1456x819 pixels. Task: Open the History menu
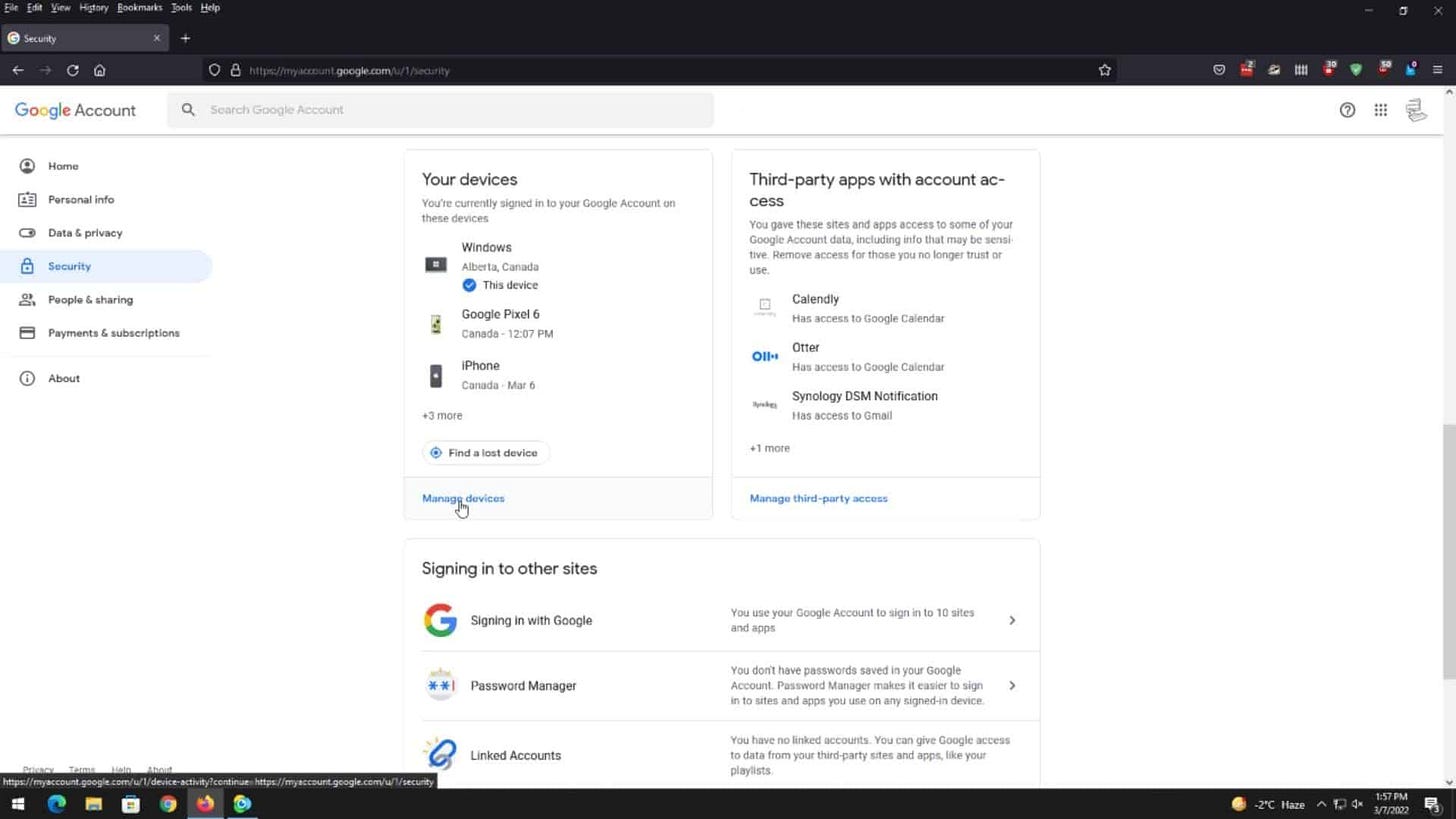(94, 7)
